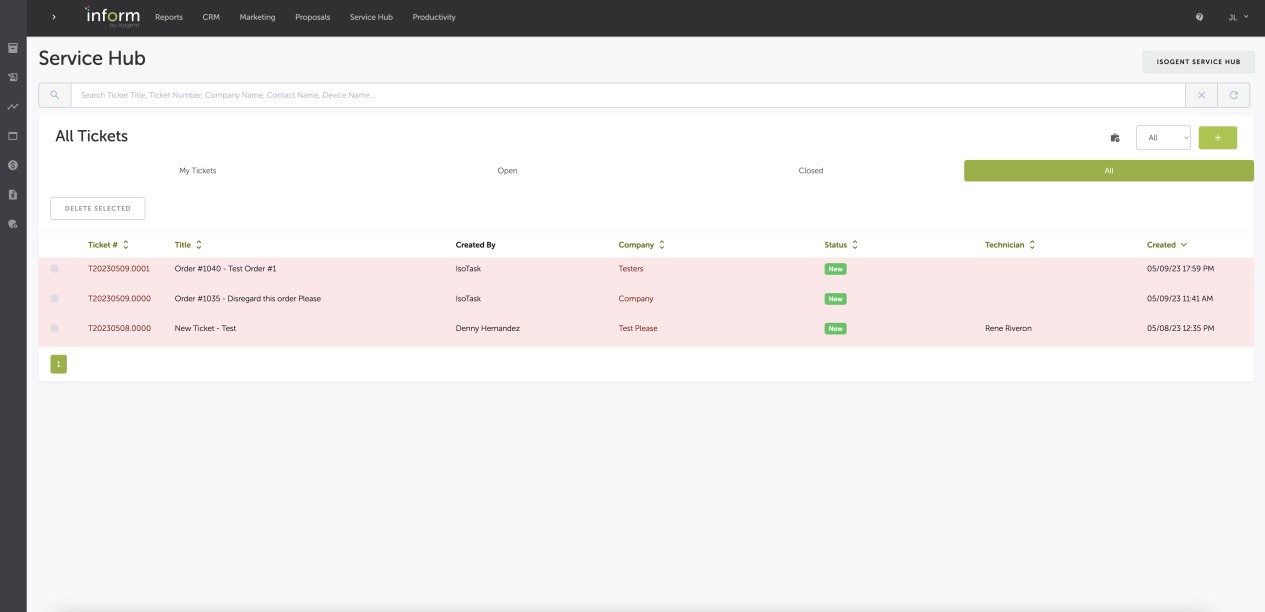Expand the sidebar with the chevron arrow
1265x612 pixels.
click(54, 17)
